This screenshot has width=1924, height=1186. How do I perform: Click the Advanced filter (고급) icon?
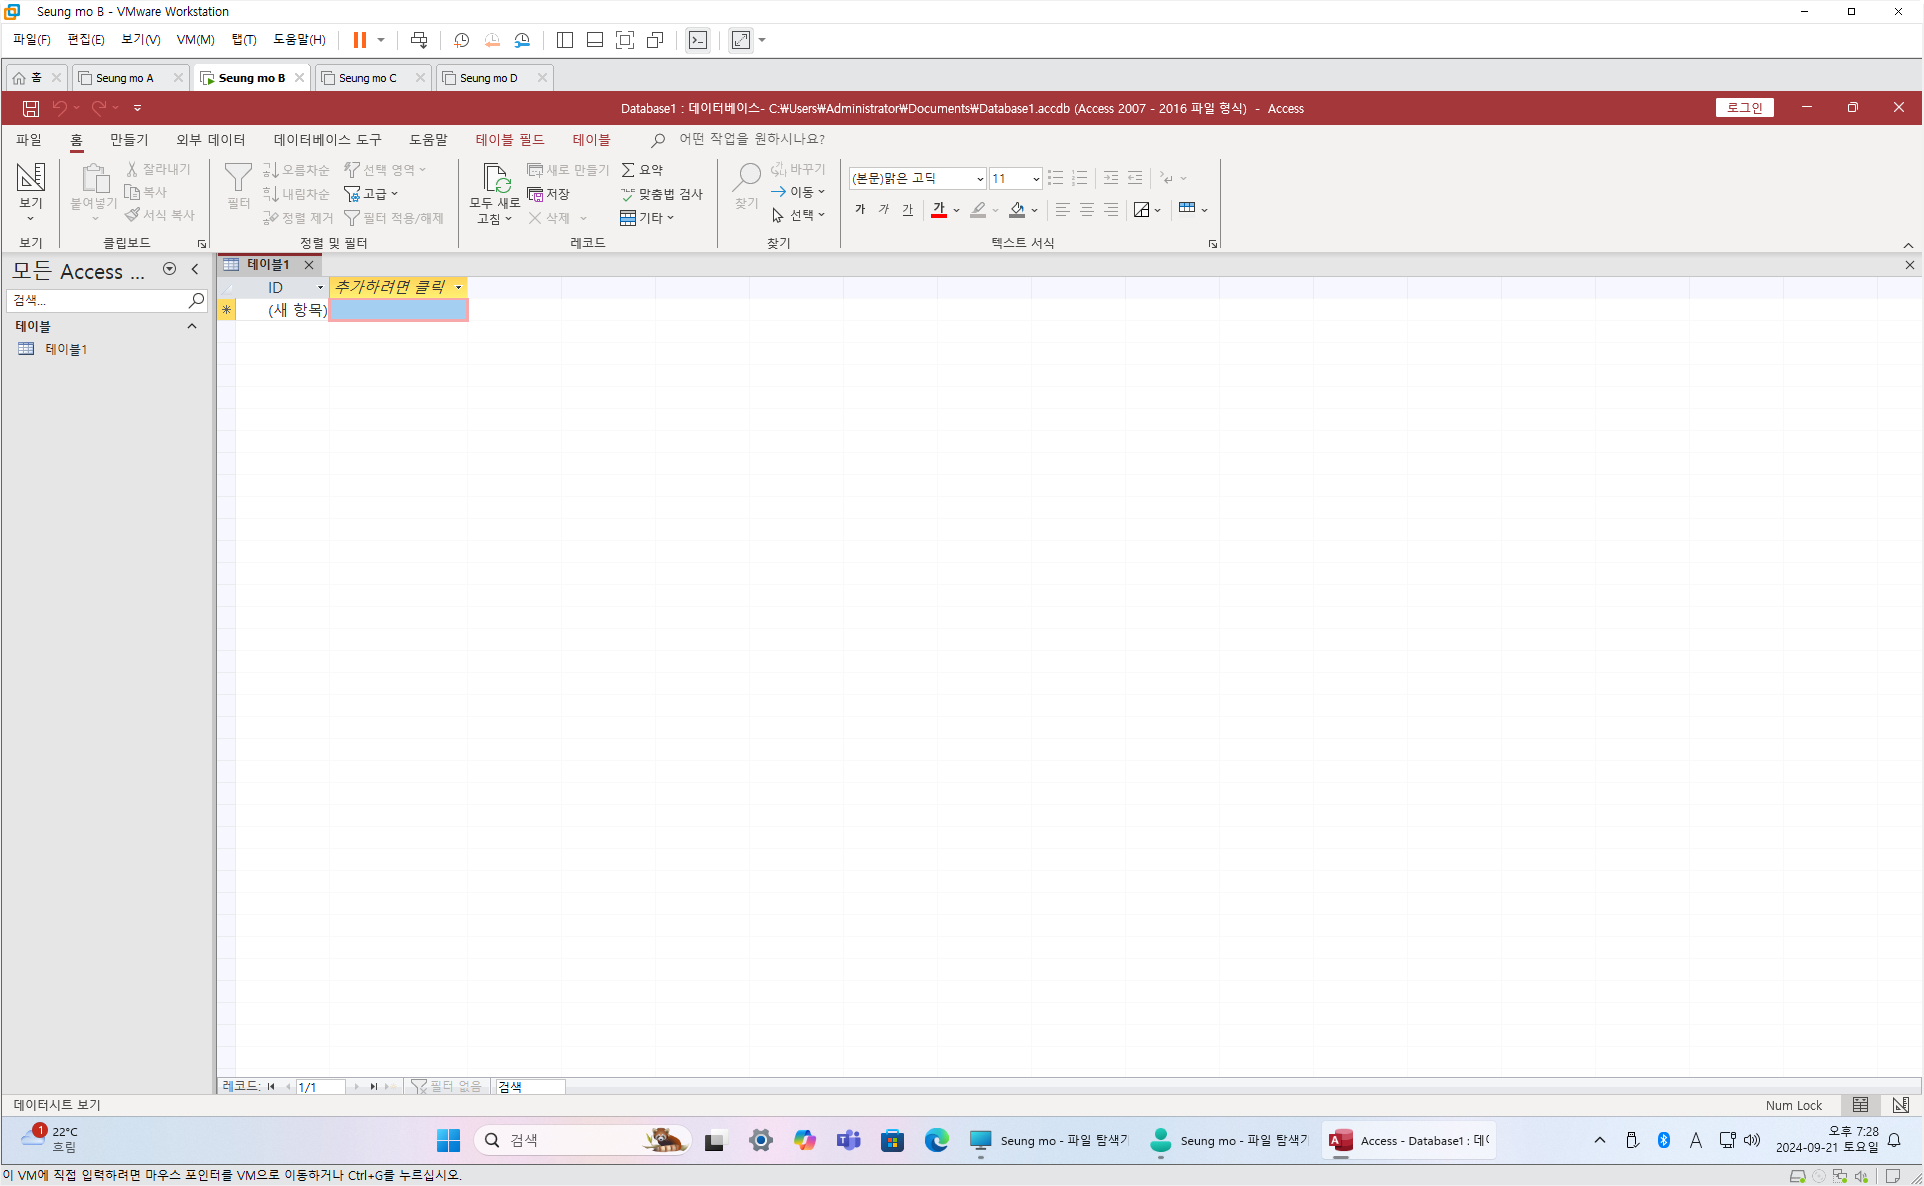(x=352, y=194)
